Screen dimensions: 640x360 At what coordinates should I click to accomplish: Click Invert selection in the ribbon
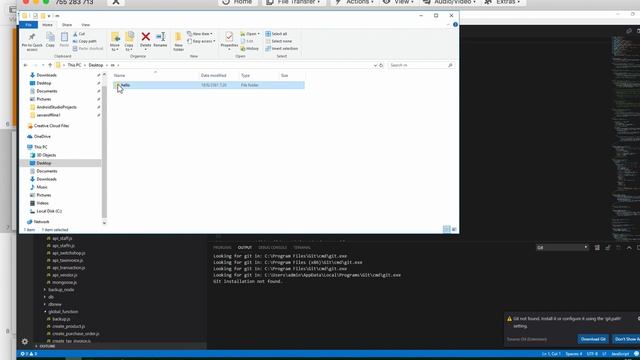282,49
